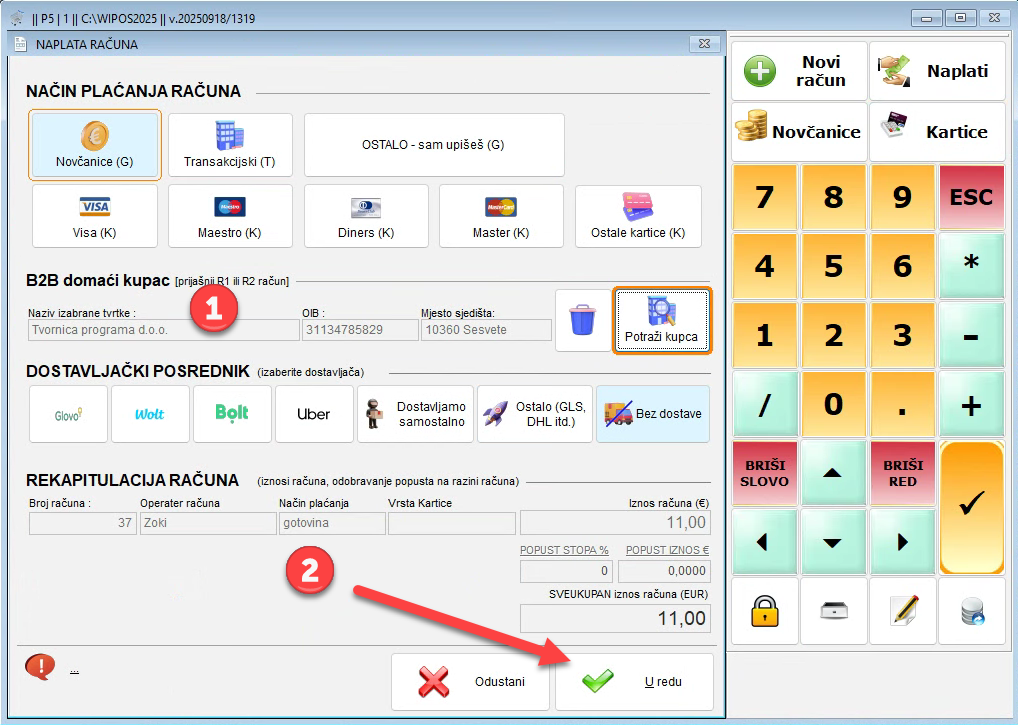
Task: Choose Bez dostave delivery option
Action: tap(653, 414)
